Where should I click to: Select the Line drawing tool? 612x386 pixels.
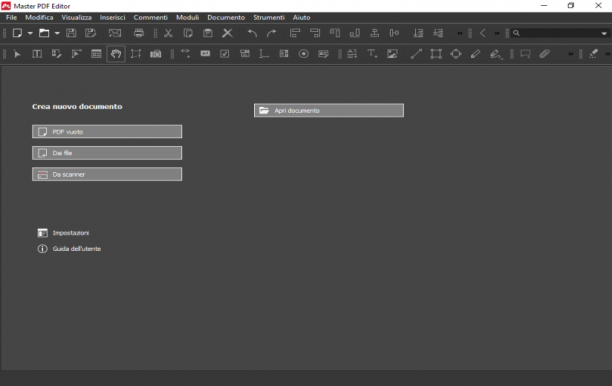(x=416, y=54)
